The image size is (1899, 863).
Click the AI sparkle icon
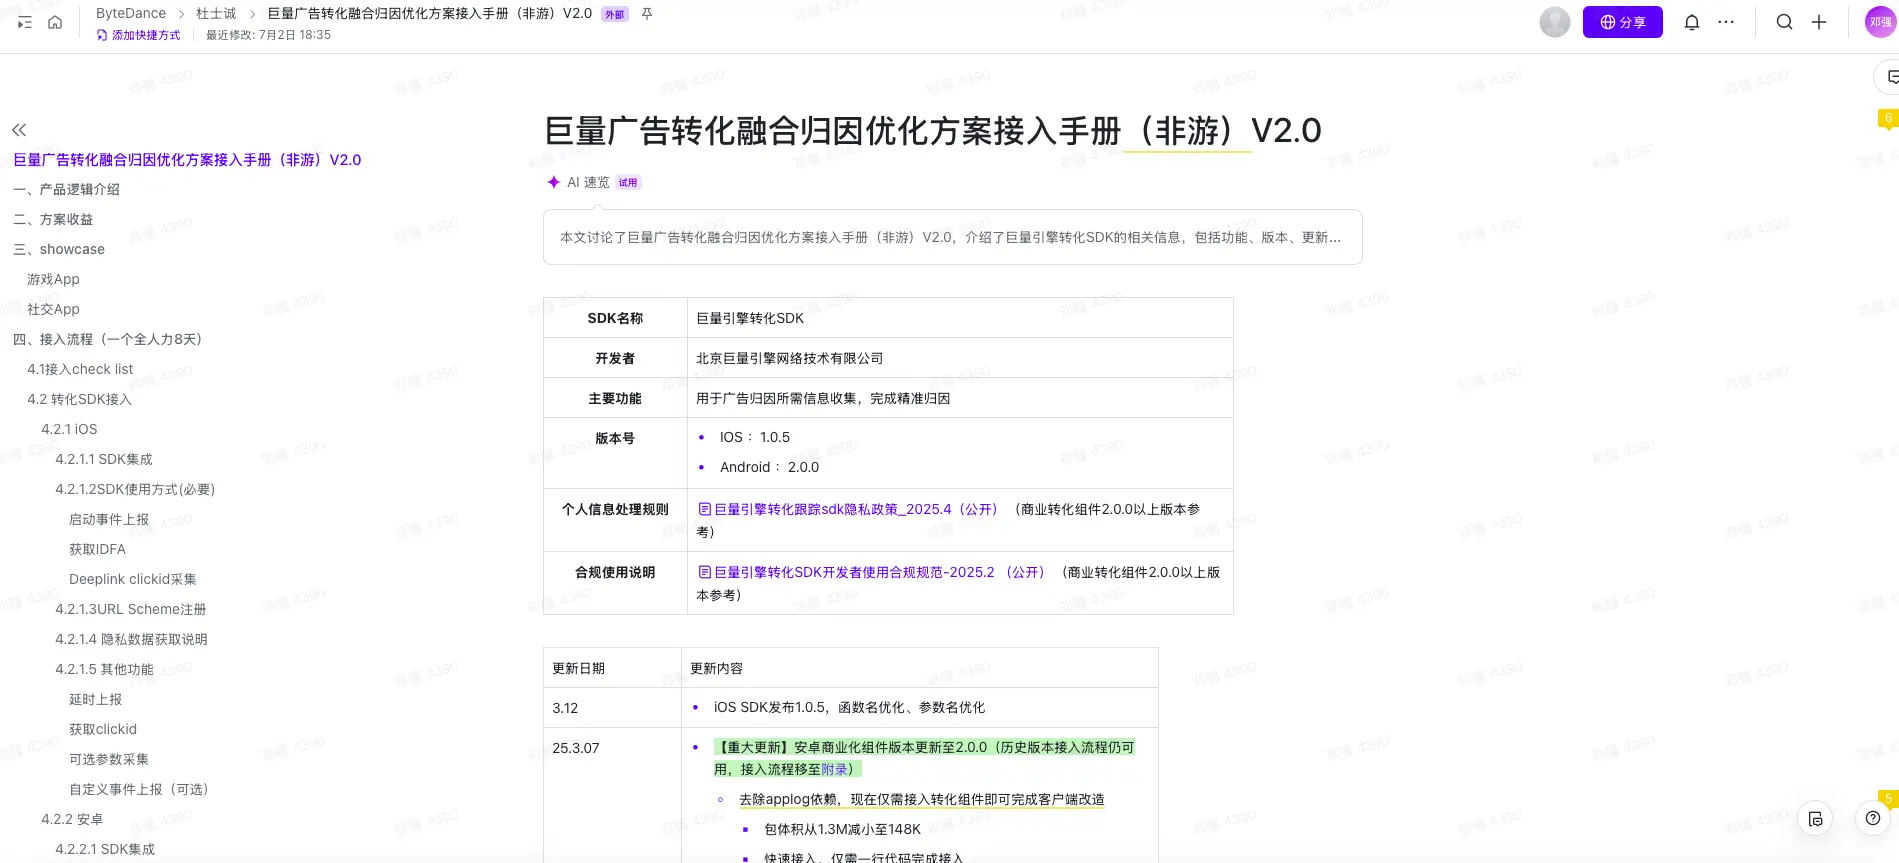point(553,182)
